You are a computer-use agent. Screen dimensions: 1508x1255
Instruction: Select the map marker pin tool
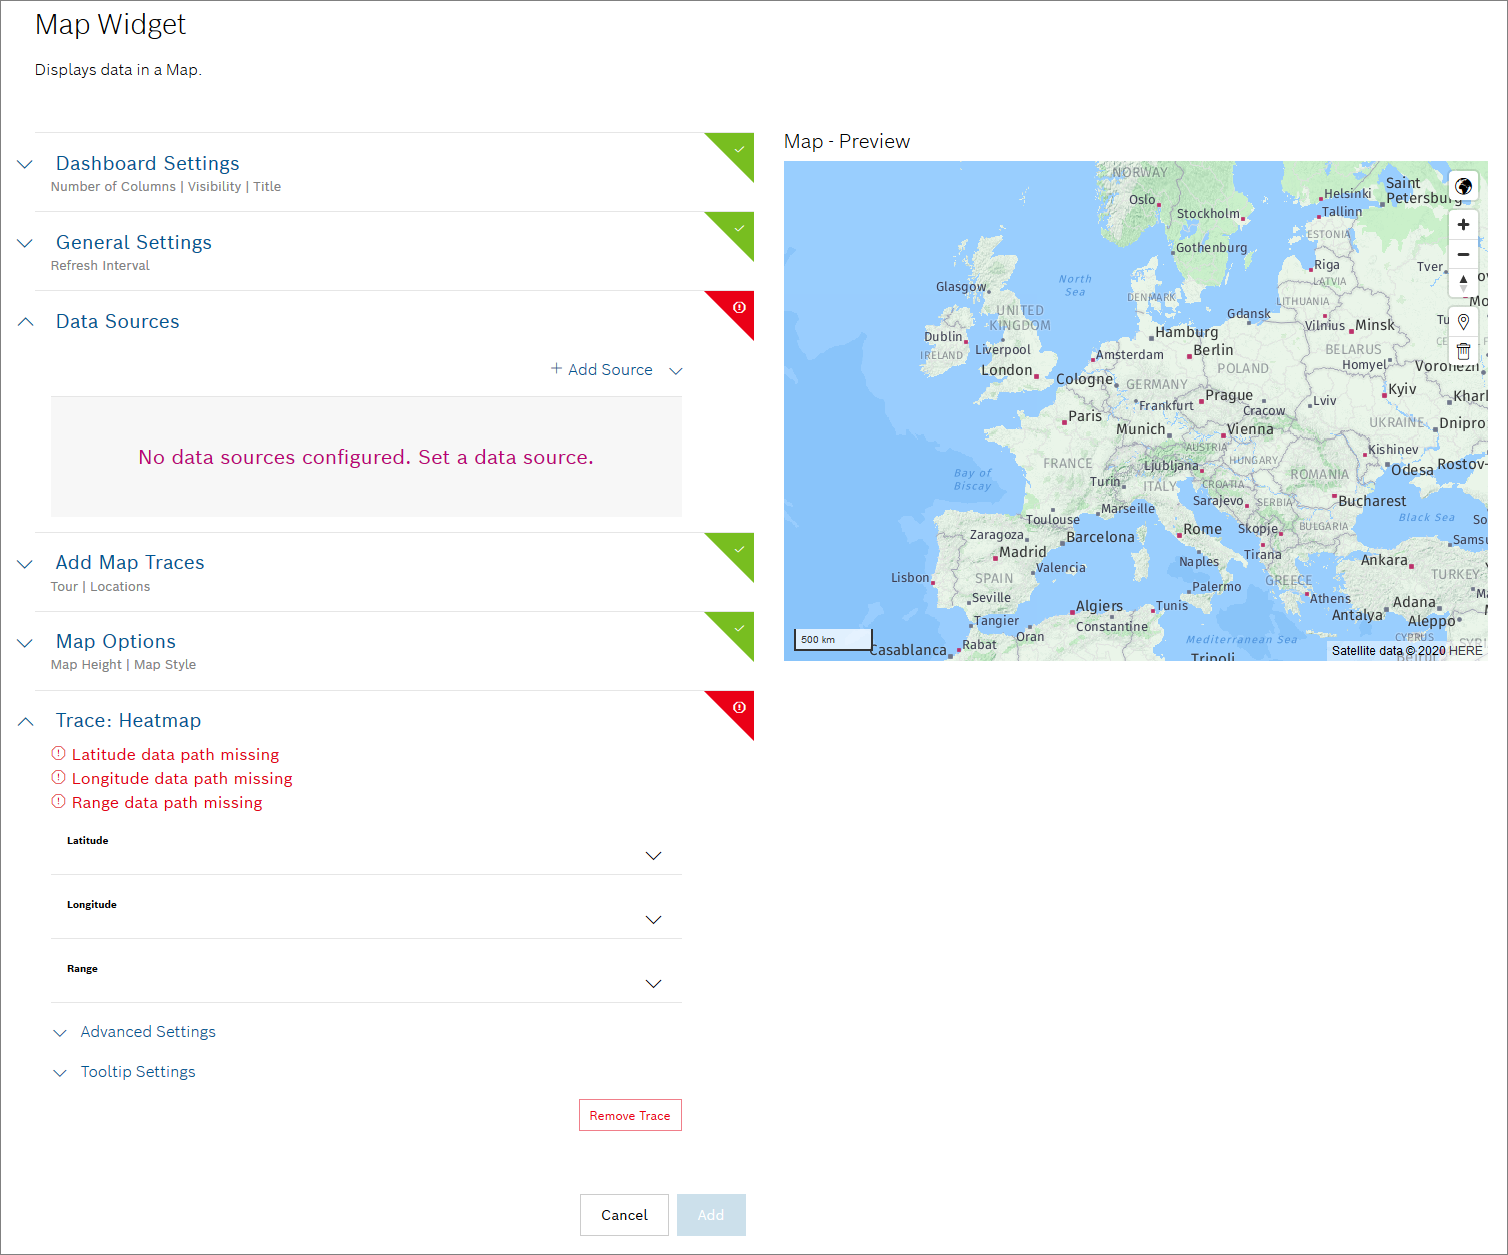coord(1463,322)
